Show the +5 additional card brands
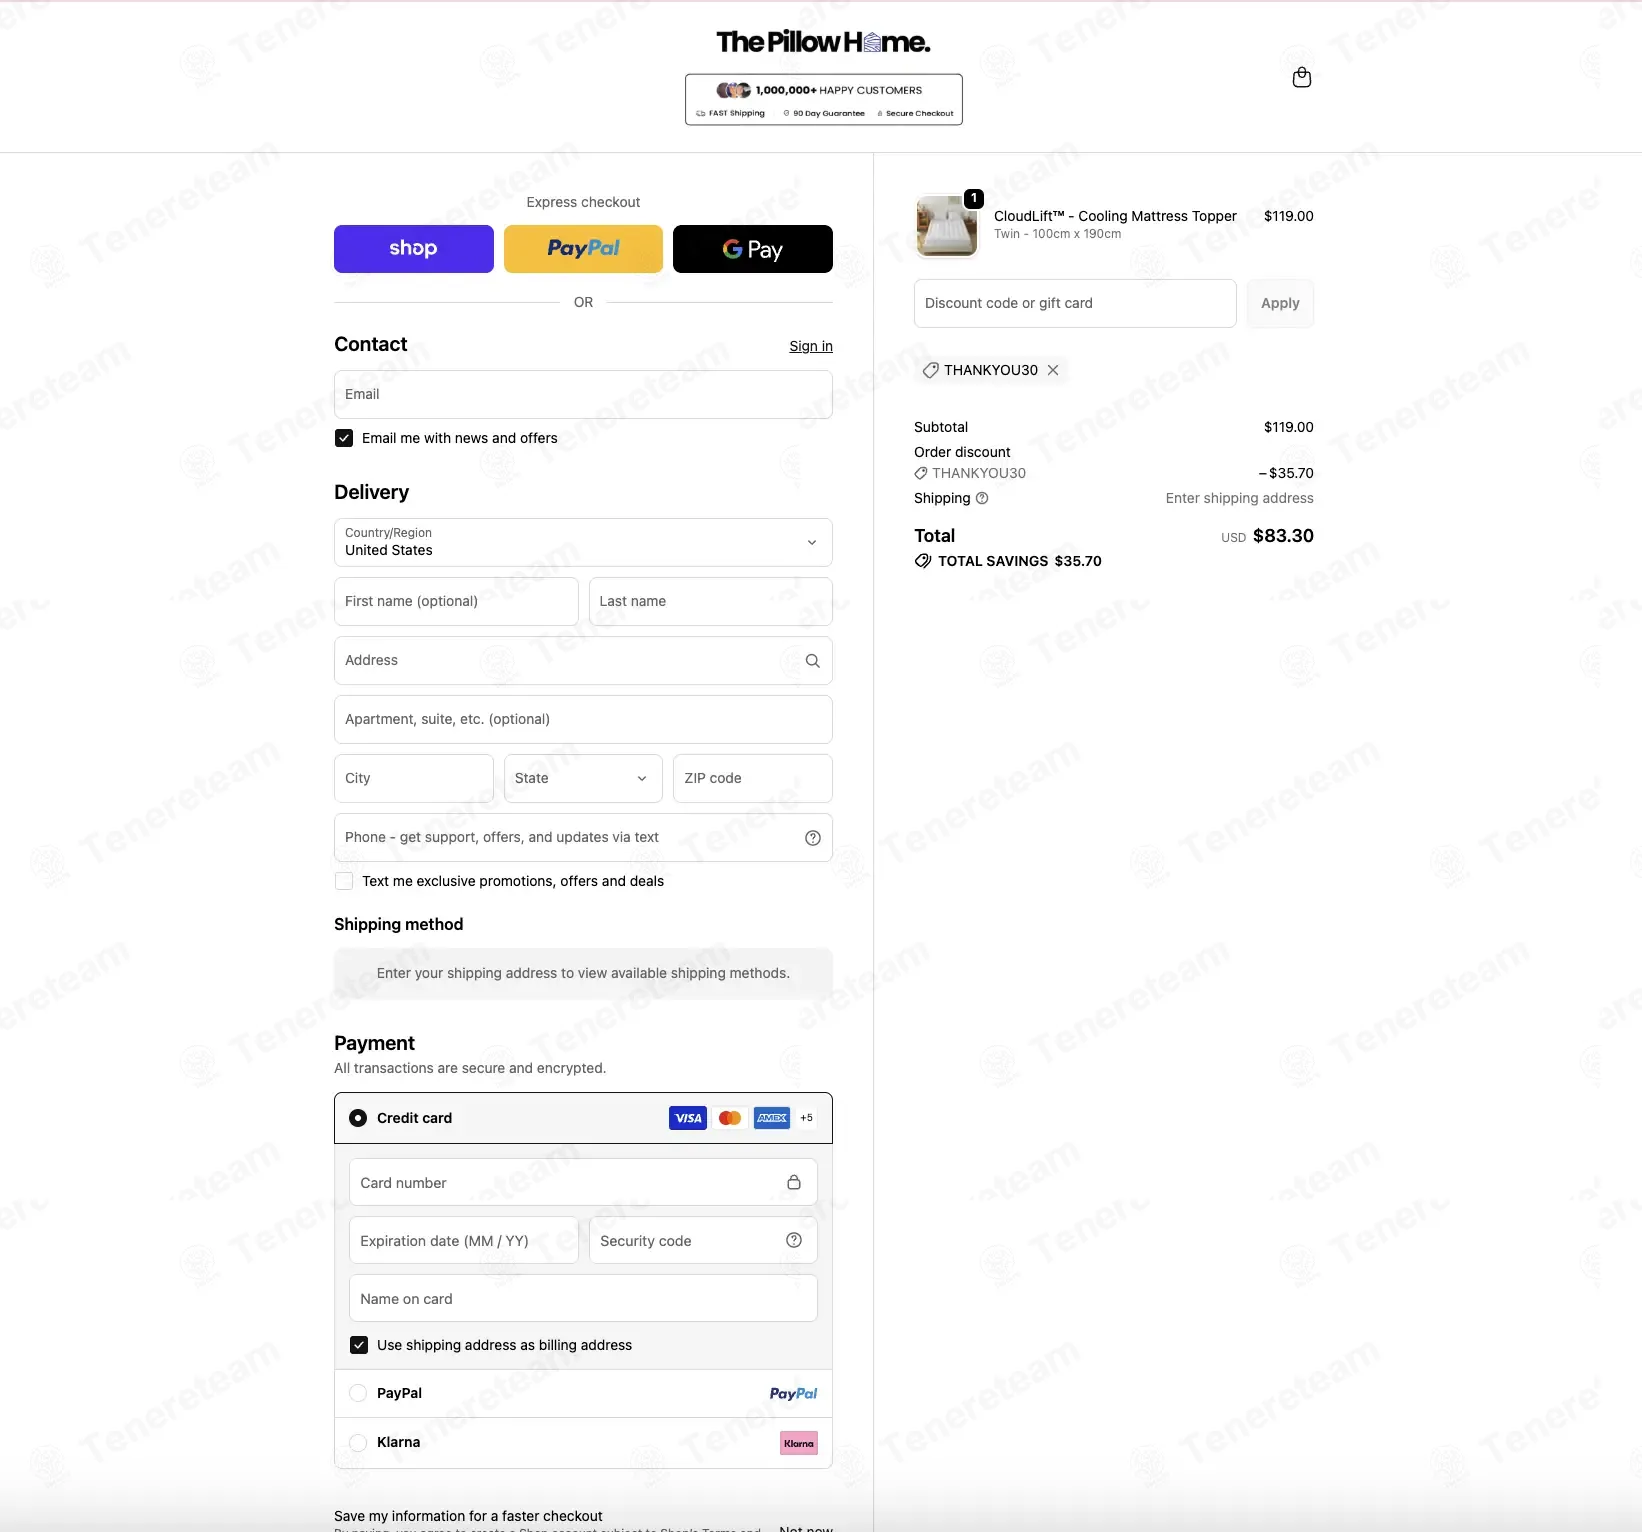The height and width of the screenshot is (1532, 1642). 806,1118
